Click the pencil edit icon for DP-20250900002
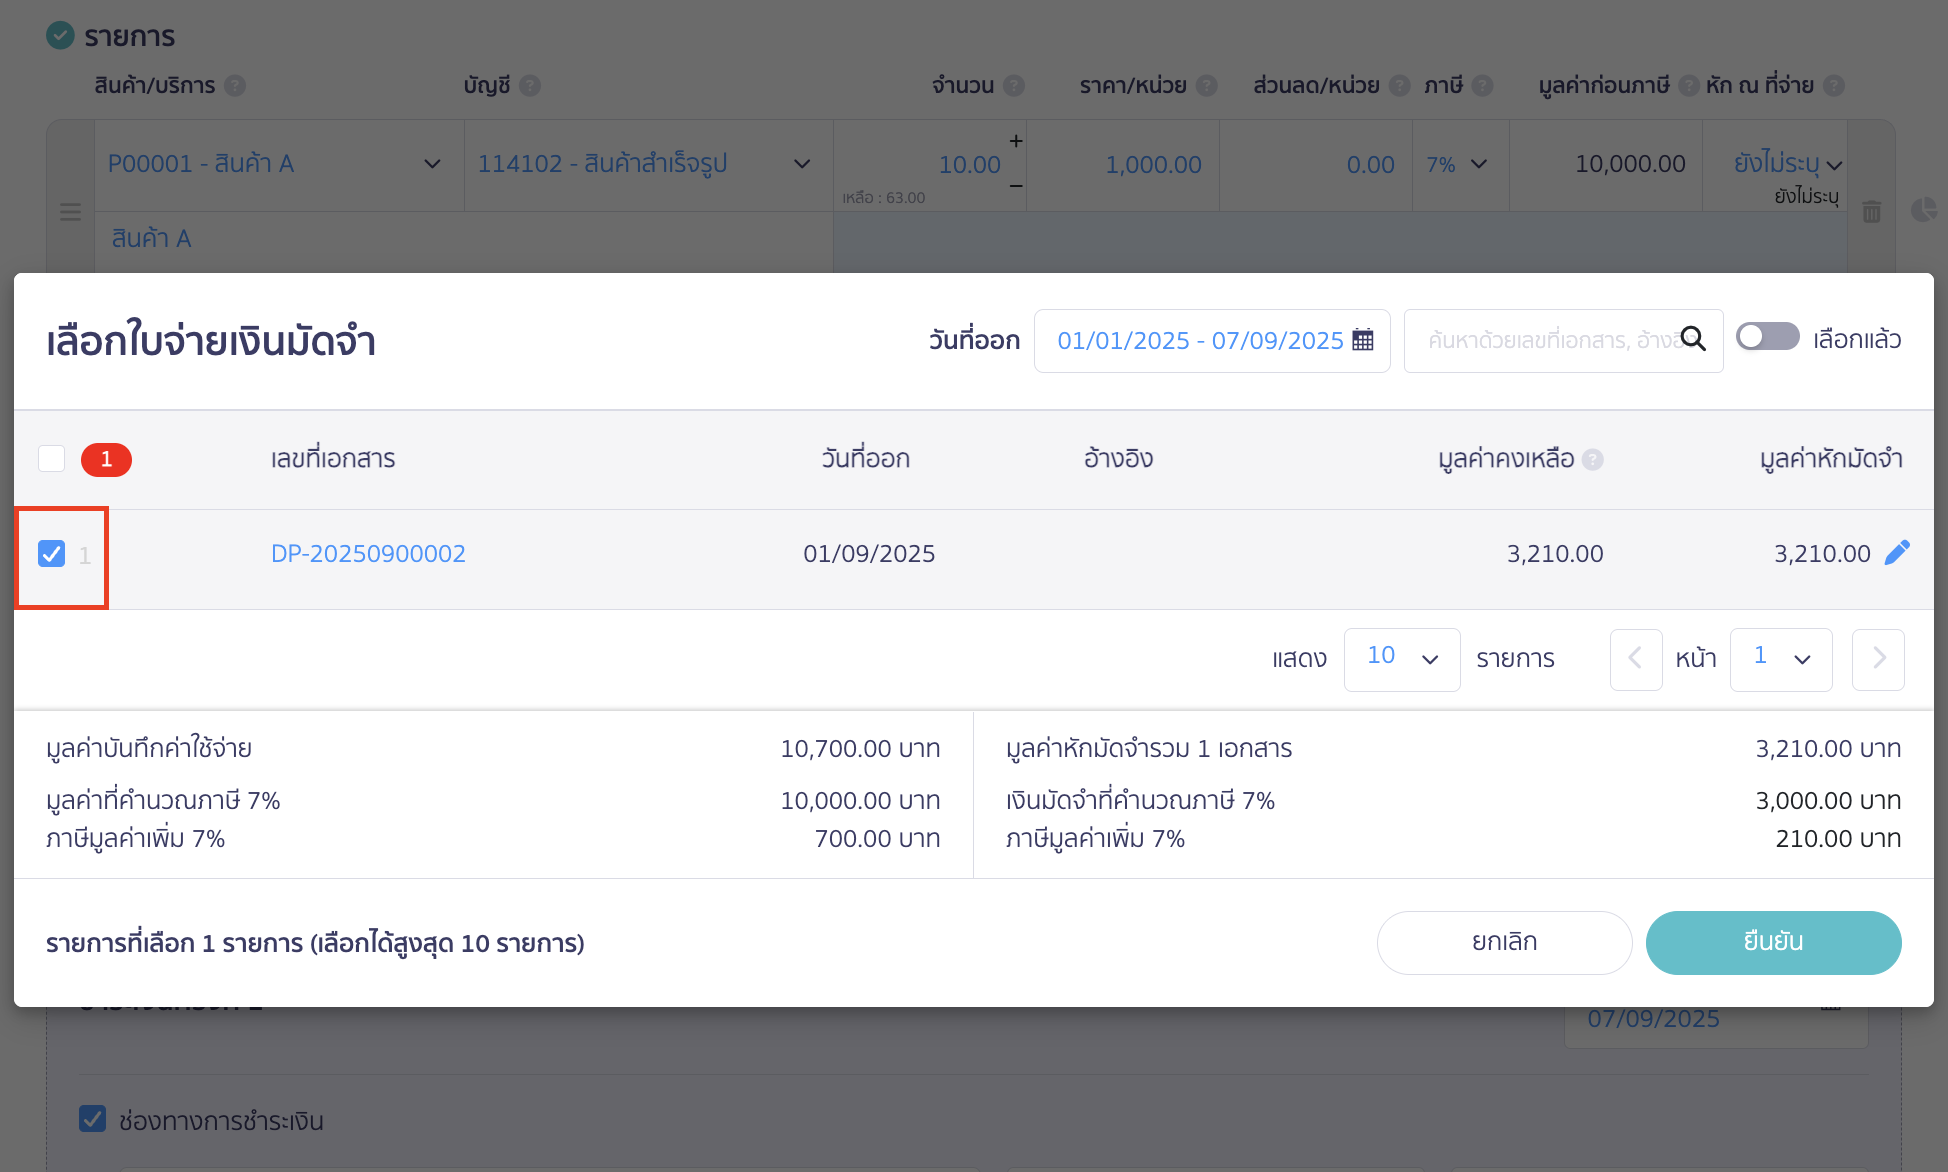Image resolution: width=1948 pixels, height=1172 pixels. coord(1897,553)
